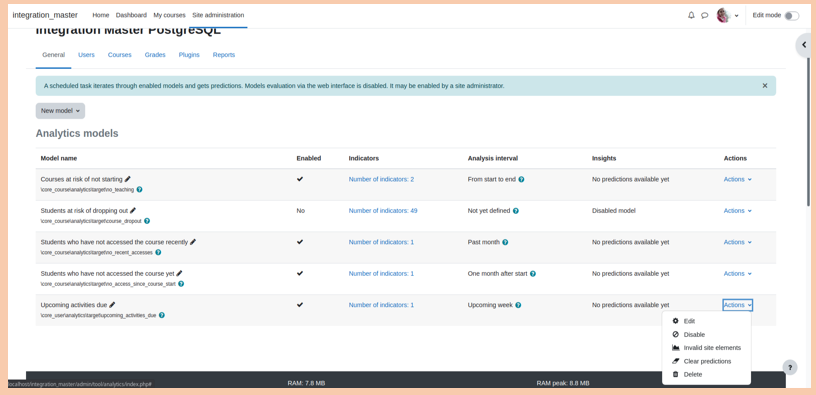The width and height of the screenshot is (816, 395).
Task: Click the Analytics models heading
Action: pos(77,133)
